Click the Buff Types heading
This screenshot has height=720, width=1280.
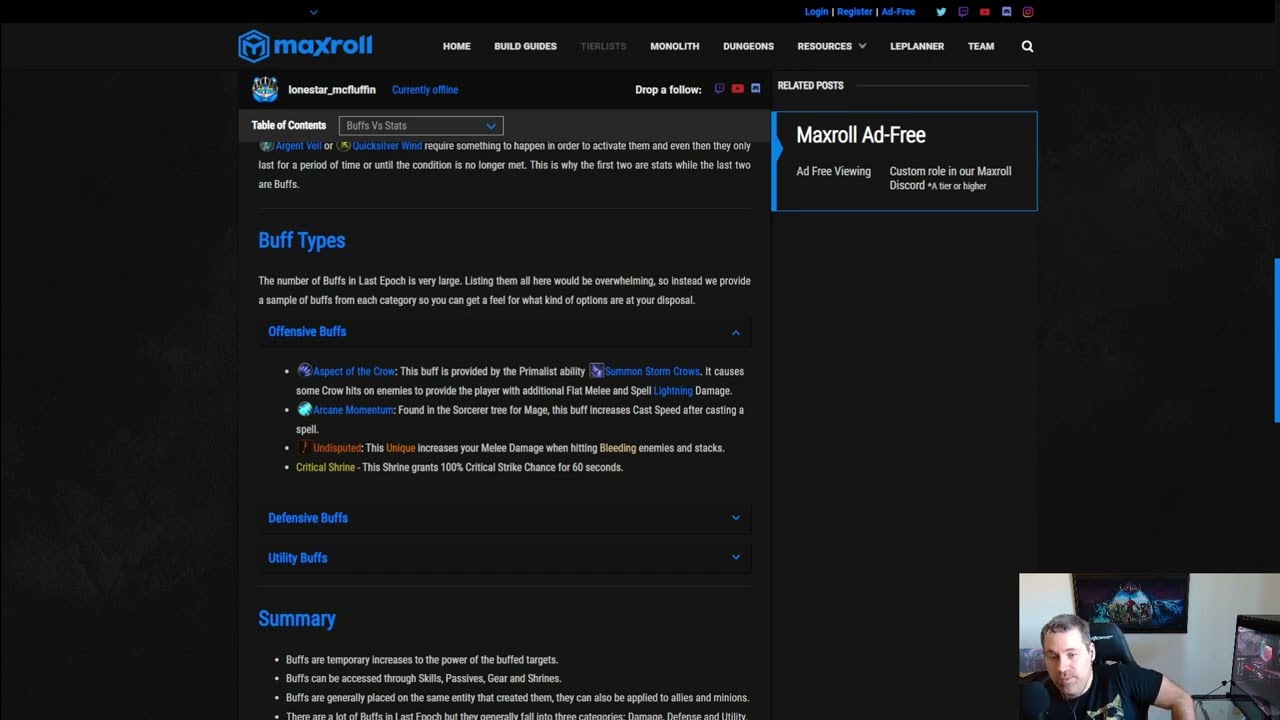(302, 240)
